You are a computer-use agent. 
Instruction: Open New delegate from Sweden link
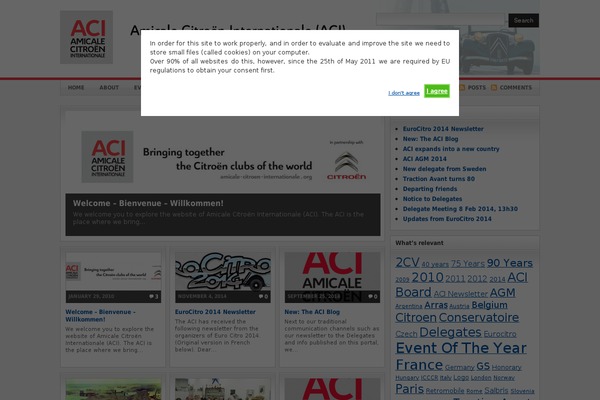pos(444,169)
